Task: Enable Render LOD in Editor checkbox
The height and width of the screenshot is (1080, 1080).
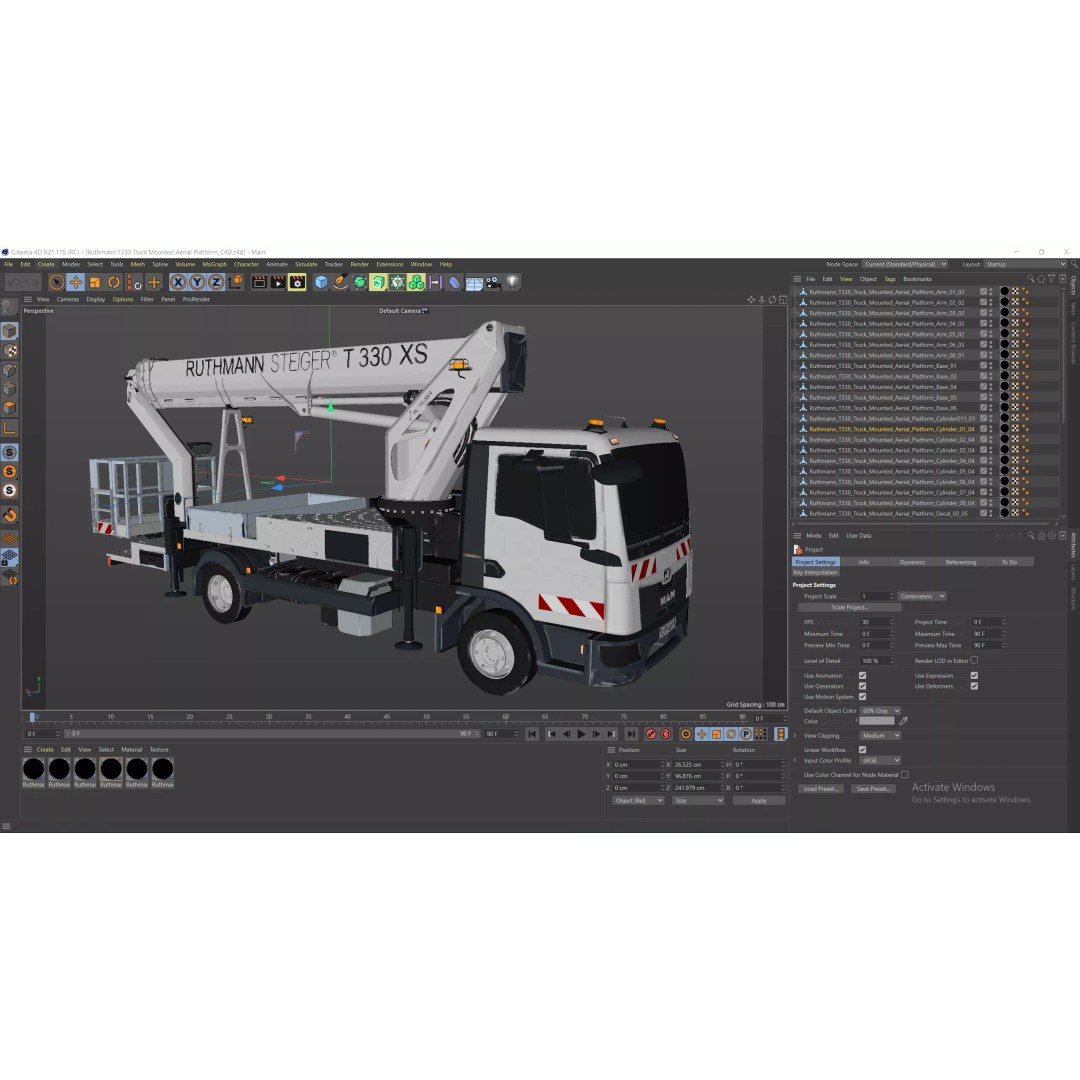Action: tap(974, 661)
